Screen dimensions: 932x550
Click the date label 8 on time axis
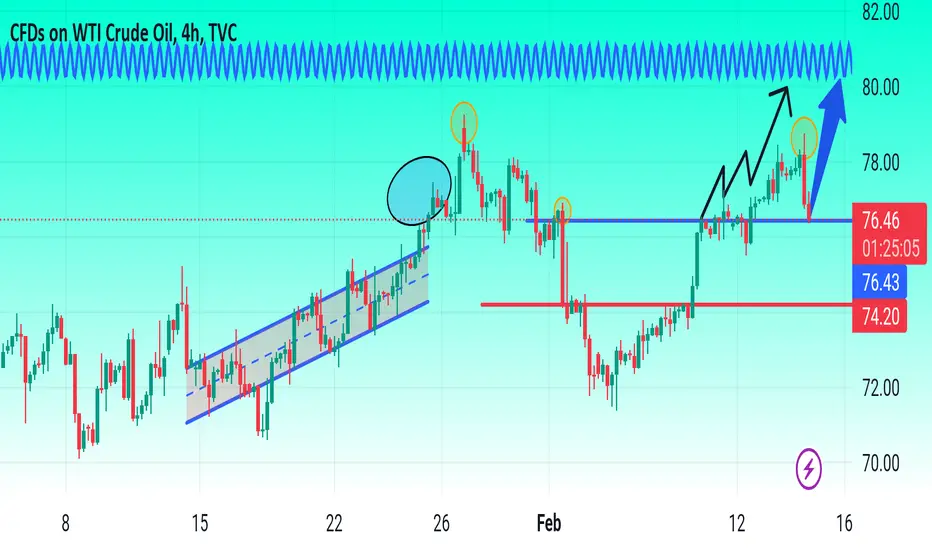point(65,523)
